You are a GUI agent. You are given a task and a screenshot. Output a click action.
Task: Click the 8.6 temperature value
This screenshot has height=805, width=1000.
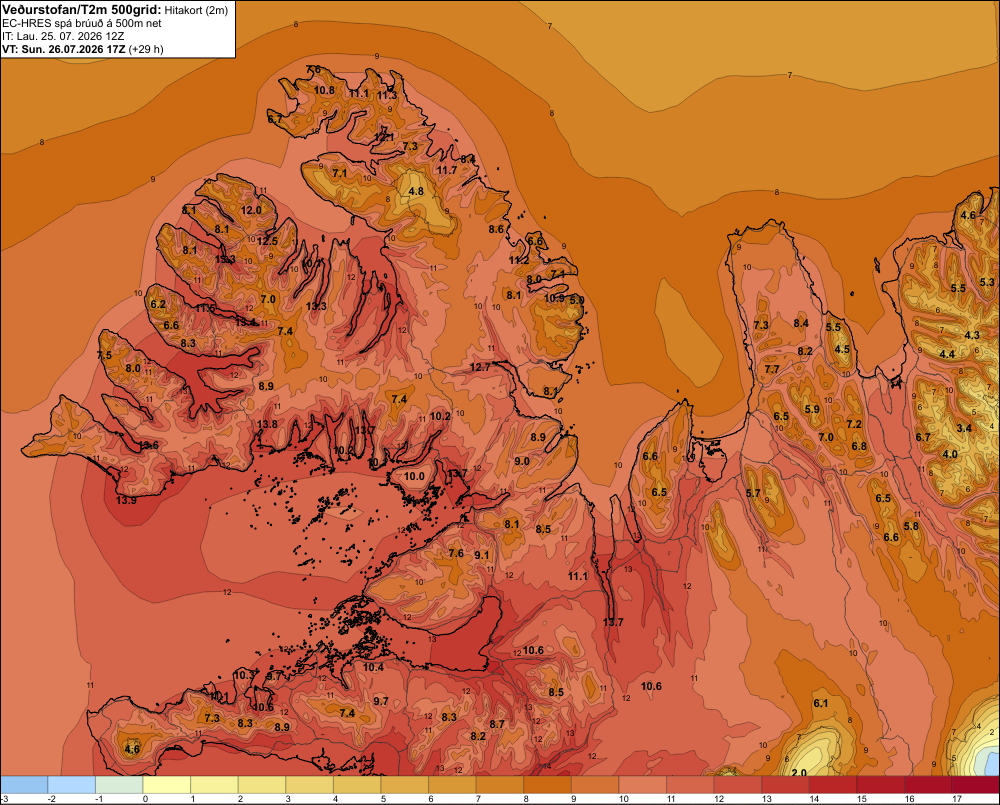(x=496, y=229)
